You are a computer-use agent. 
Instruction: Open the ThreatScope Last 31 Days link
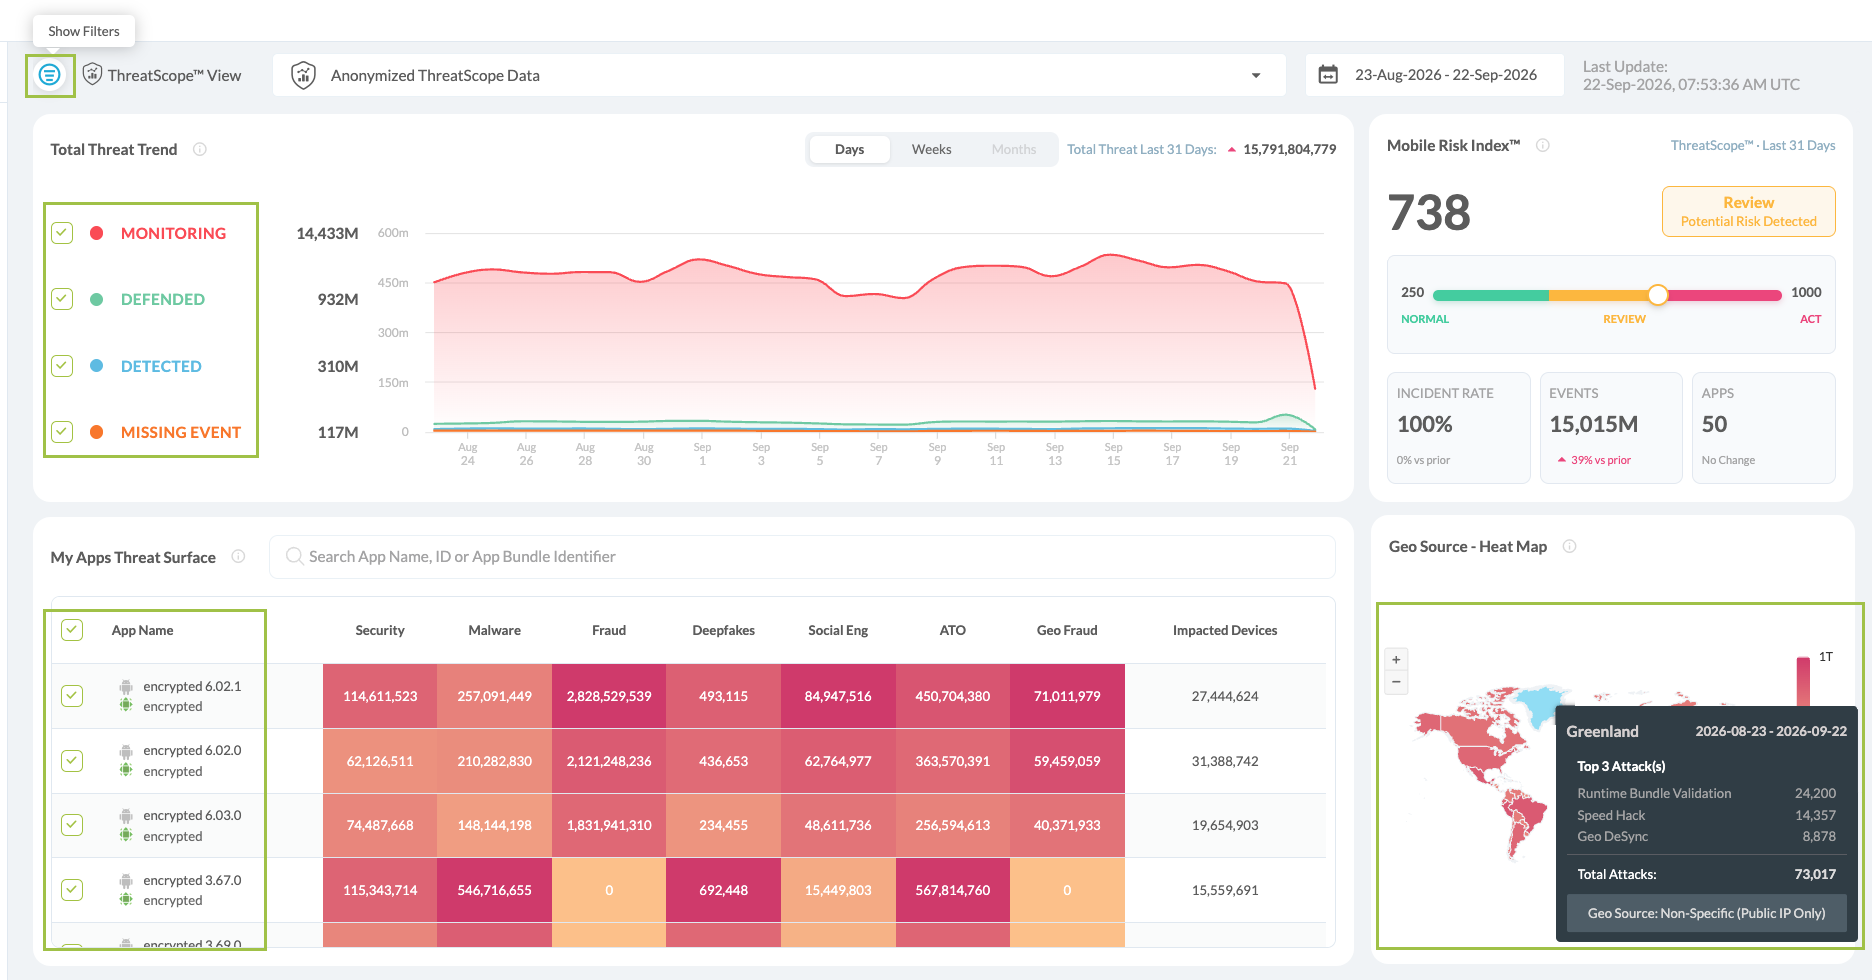pyautogui.click(x=1752, y=145)
